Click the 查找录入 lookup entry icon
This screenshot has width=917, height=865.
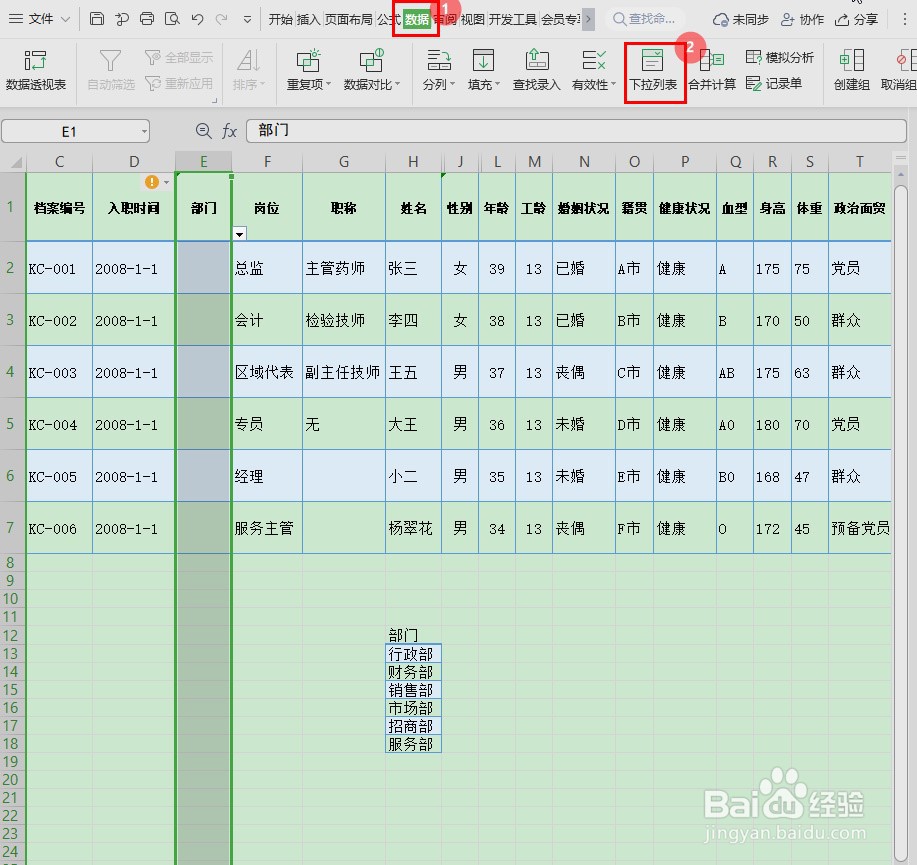(536, 70)
